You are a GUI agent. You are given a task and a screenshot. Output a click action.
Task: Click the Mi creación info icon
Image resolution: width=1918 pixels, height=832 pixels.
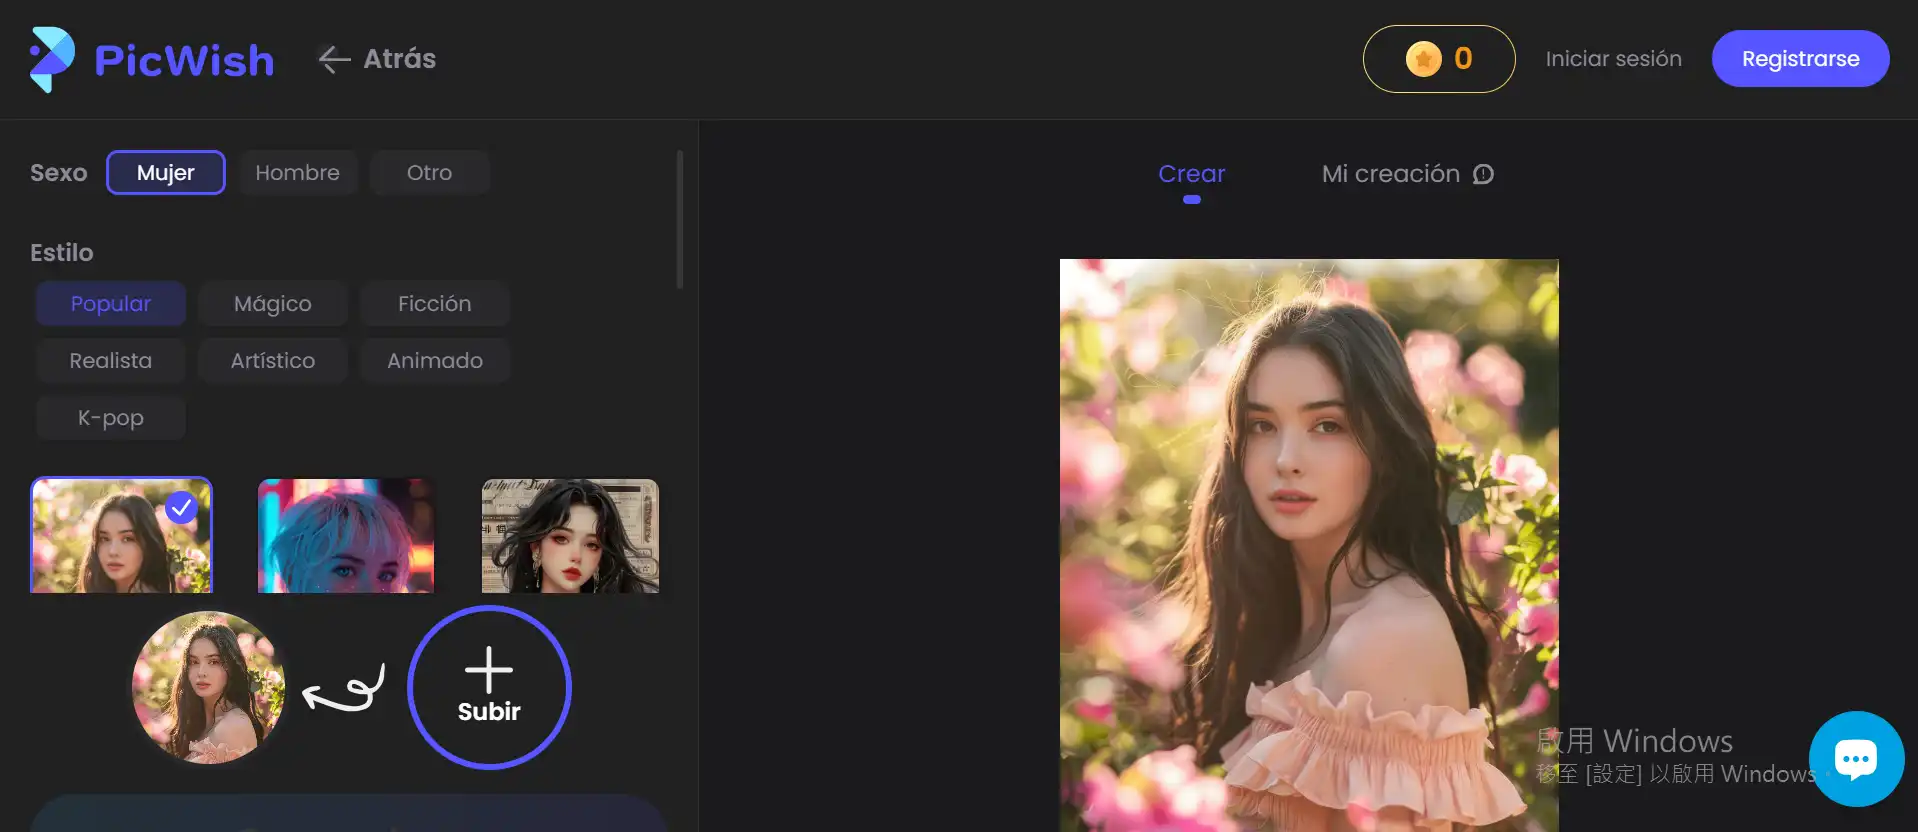(1484, 174)
